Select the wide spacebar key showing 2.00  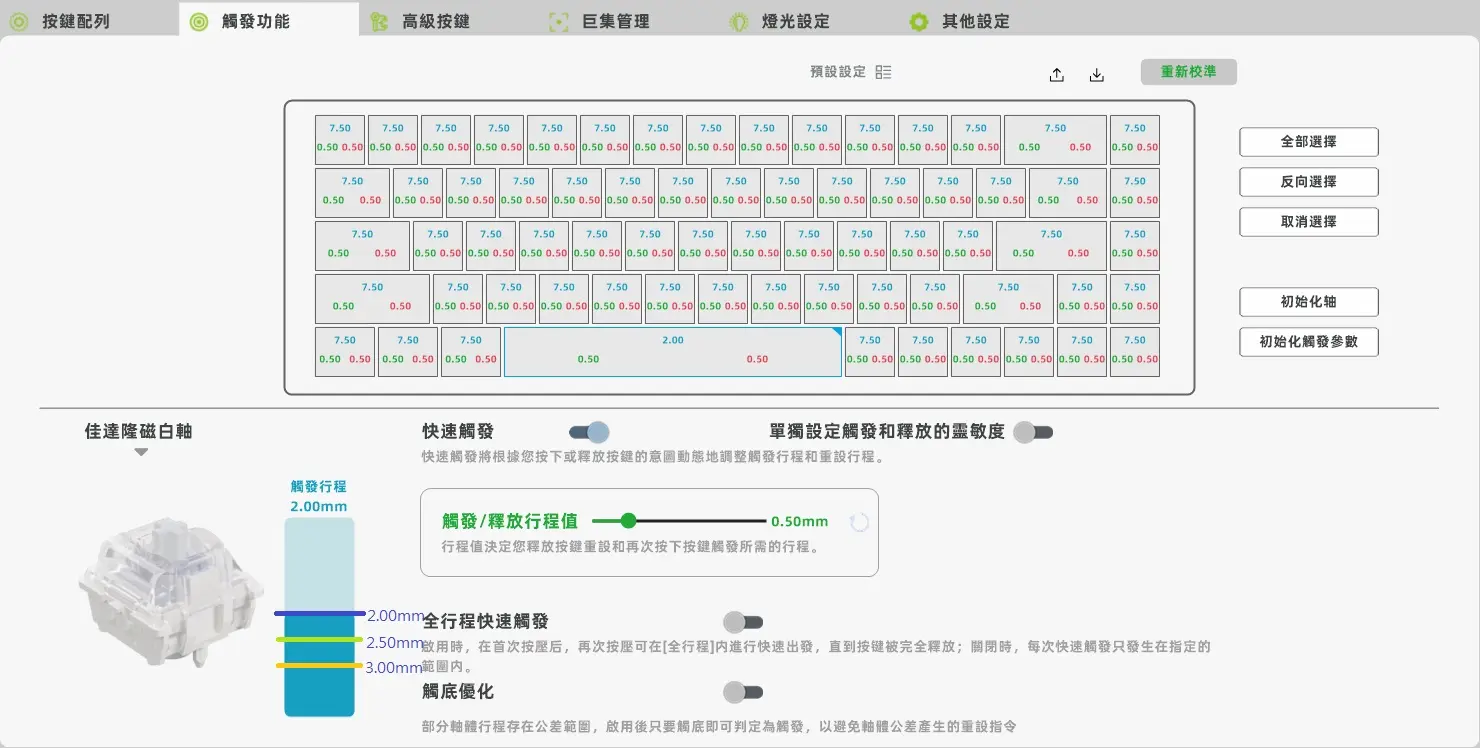coord(672,352)
